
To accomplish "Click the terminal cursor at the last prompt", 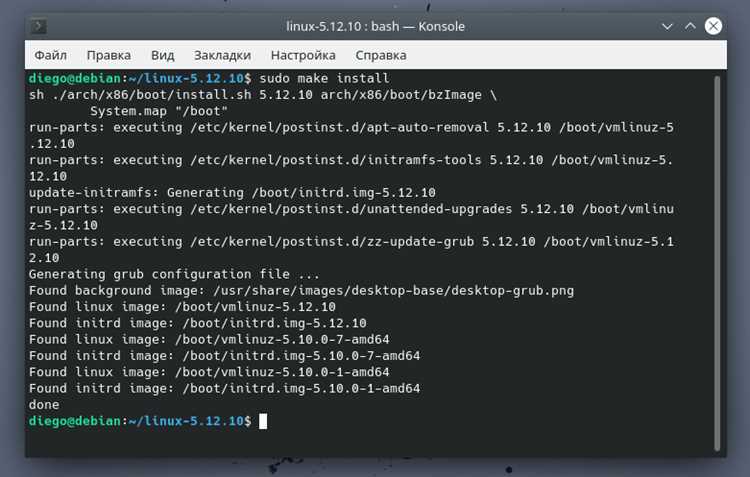I will tap(263, 421).
